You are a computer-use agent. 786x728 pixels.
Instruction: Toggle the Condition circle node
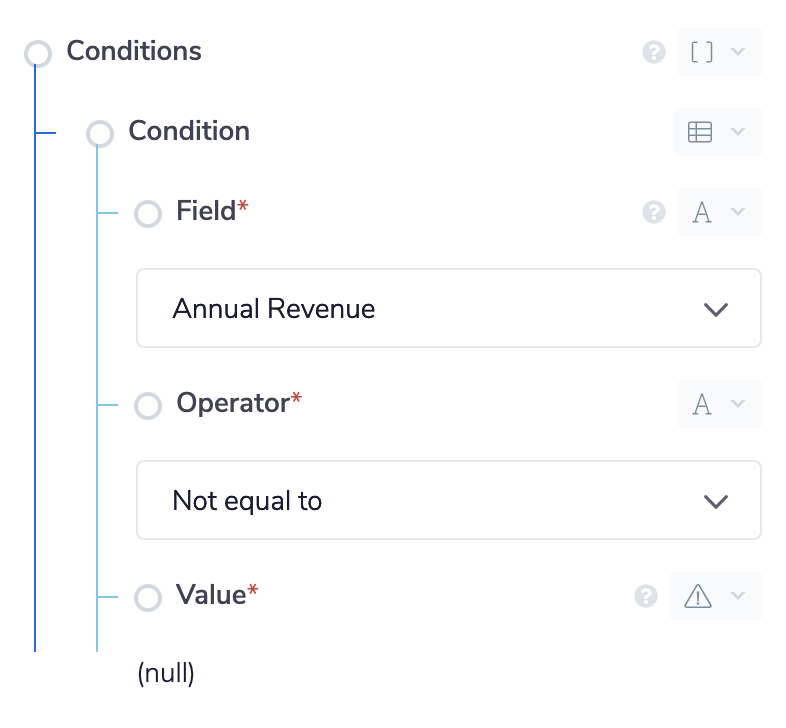100,134
